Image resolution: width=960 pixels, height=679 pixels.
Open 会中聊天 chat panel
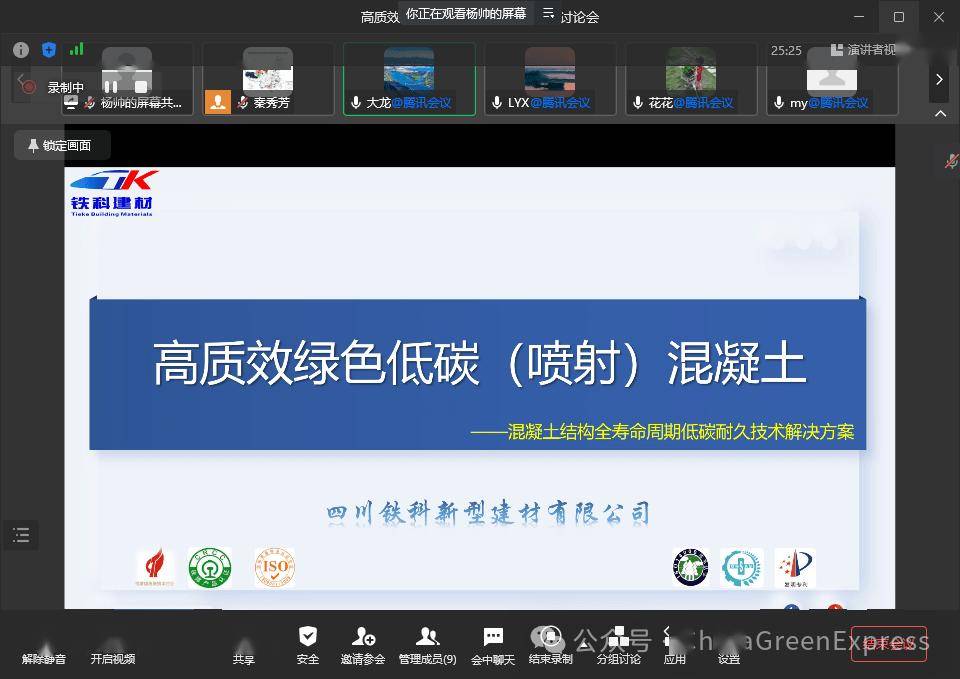click(x=493, y=646)
